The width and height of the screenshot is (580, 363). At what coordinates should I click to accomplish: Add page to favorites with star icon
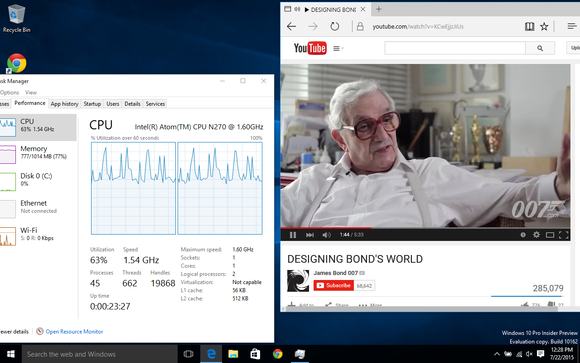point(544,26)
